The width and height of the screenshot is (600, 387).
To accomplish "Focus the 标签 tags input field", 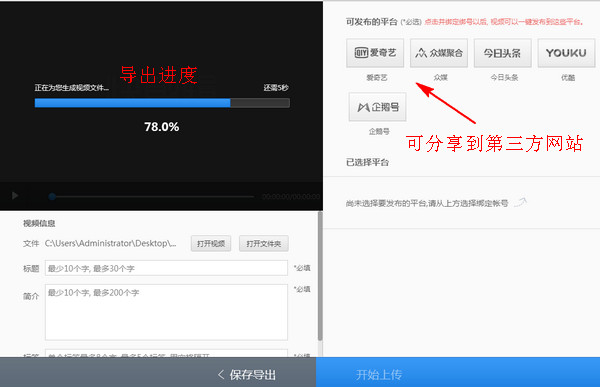I will pyautogui.click(x=166, y=353).
